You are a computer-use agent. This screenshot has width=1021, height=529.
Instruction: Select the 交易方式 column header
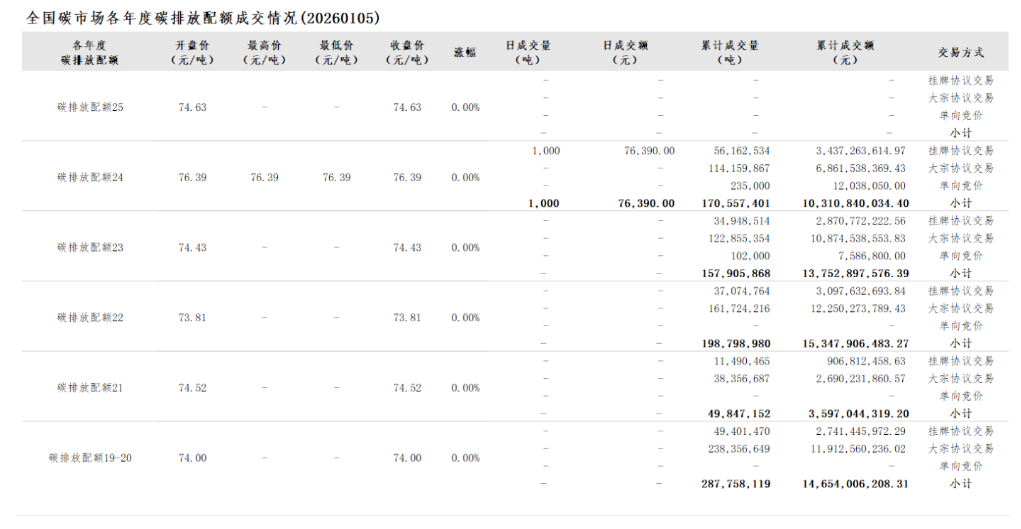pyautogui.click(x=960, y=52)
